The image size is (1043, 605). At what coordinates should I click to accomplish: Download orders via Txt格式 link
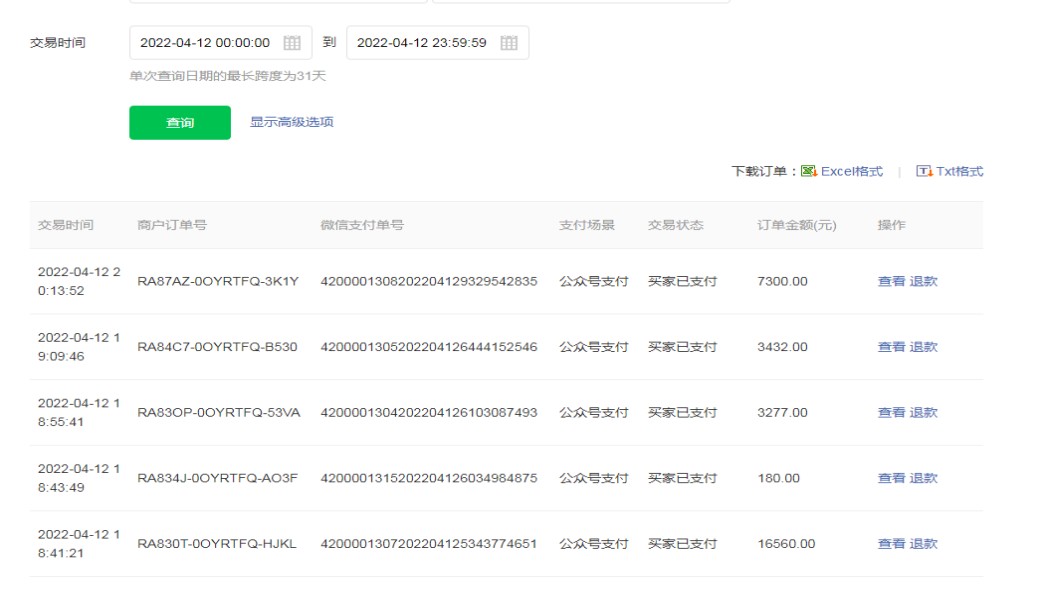pyautogui.click(x=960, y=171)
